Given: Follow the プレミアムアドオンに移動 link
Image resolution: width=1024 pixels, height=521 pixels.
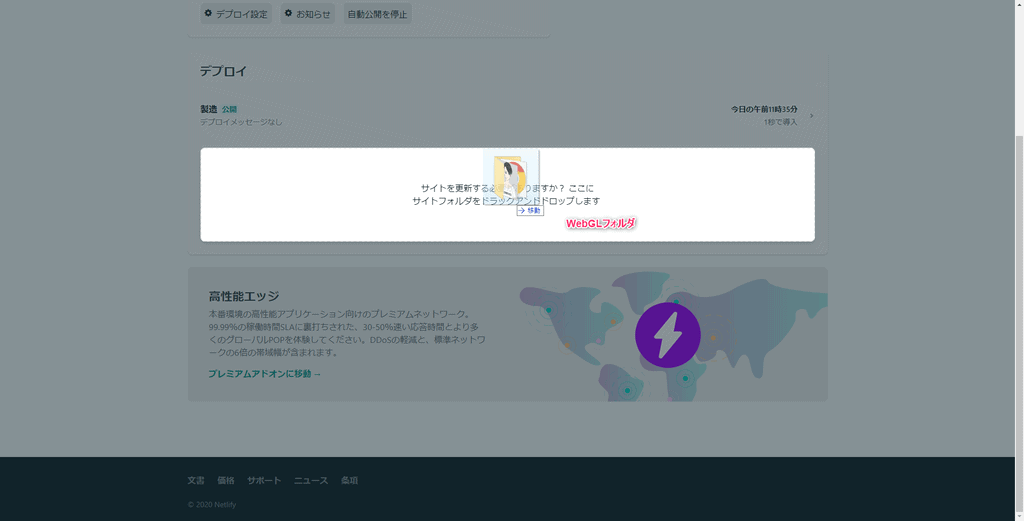Looking at the screenshot, I should click(x=264, y=374).
